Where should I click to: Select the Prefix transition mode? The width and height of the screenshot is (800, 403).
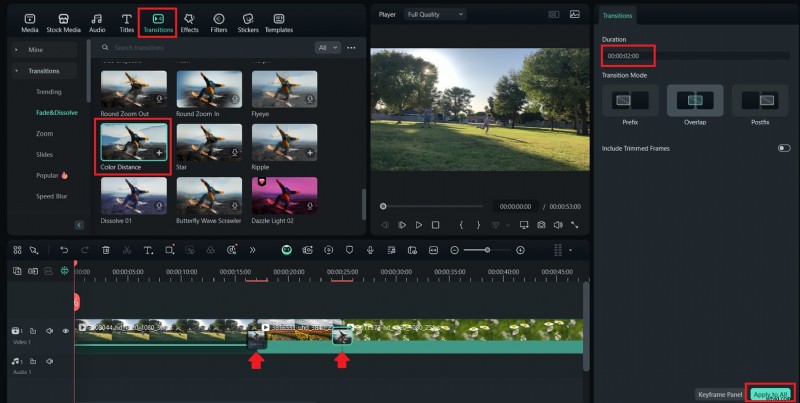pos(630,100)
